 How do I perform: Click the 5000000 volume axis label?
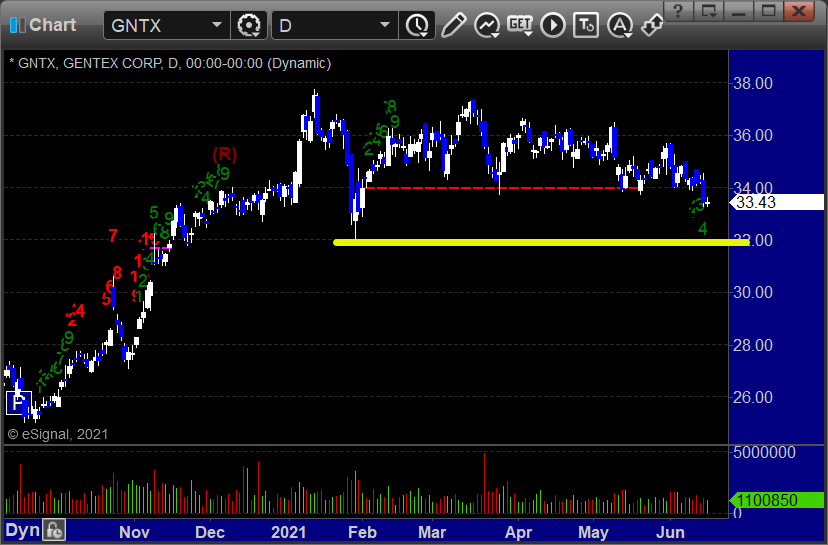point(764,453)
